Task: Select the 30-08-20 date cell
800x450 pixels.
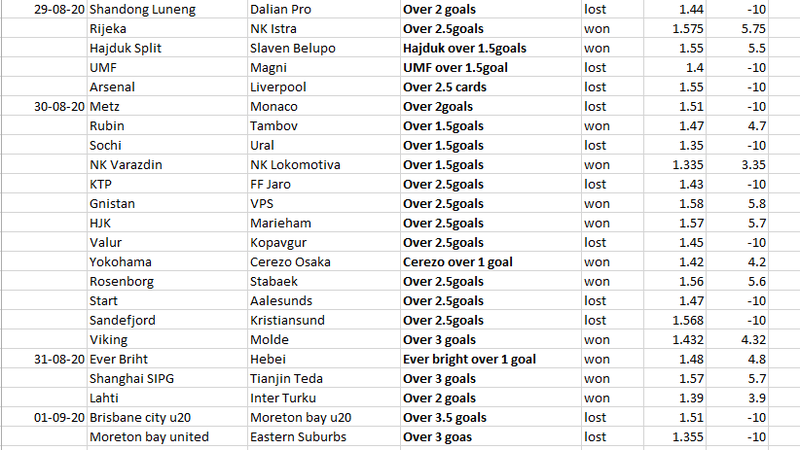Action: click(44, 106)
